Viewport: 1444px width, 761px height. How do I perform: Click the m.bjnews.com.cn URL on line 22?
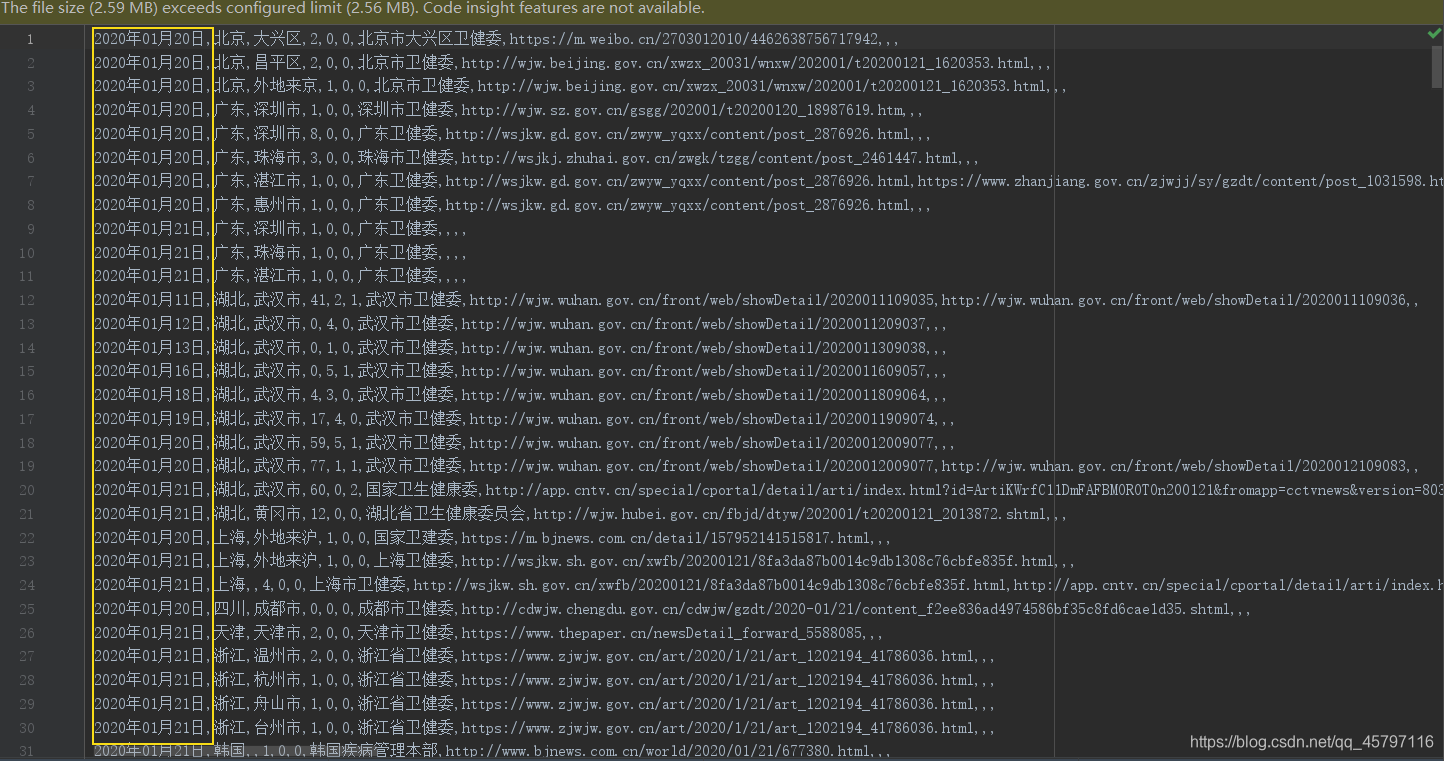tap(666, 538)
